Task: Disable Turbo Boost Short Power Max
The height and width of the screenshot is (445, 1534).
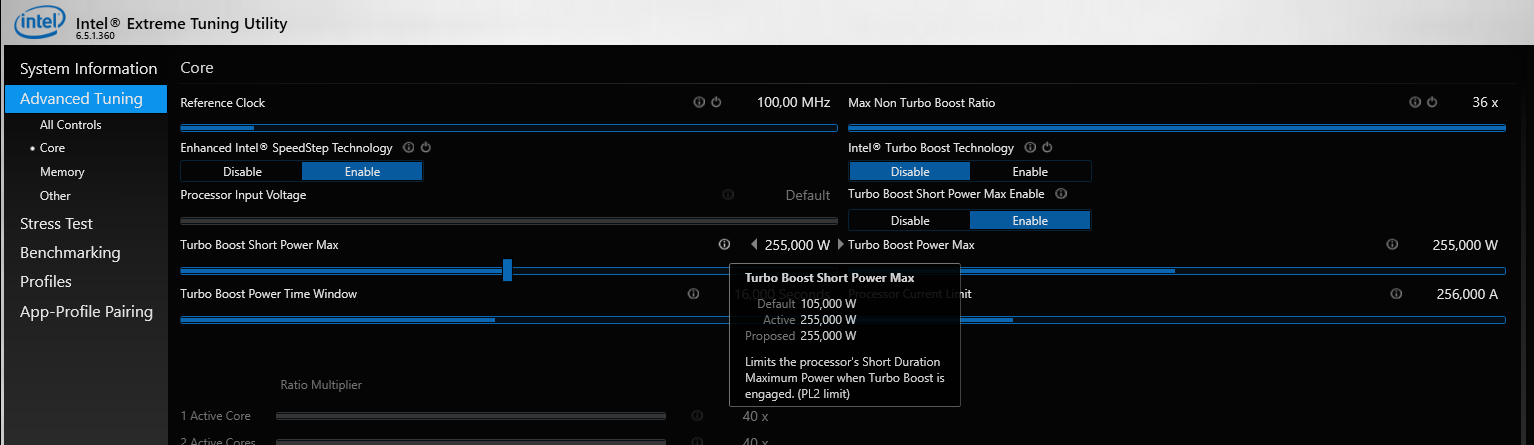Action: 910,221
